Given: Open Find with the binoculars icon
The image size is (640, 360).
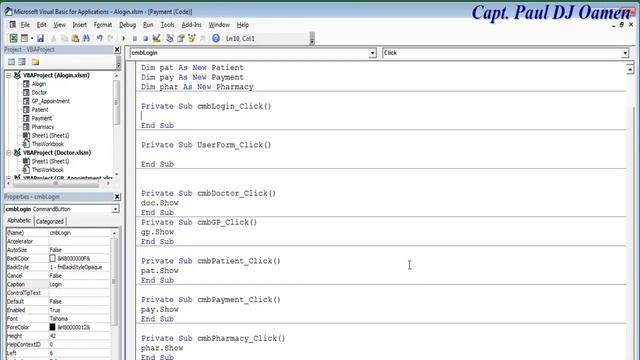Looking at the screenshot, I should [86, 38].
